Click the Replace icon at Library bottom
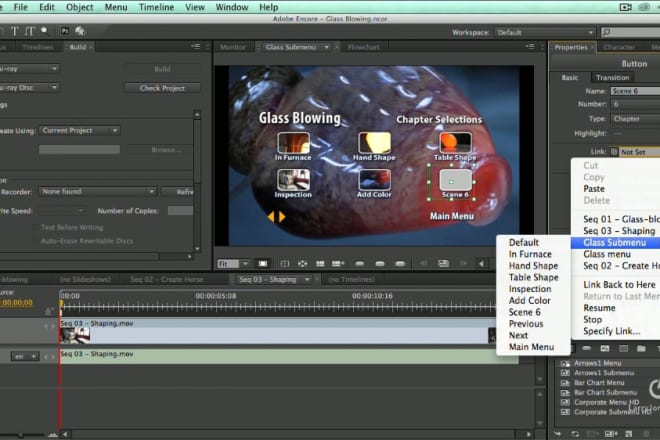Image resolution: width=660 pixels, height=440 pixels. pyautogui.click(x=575, y=433)
